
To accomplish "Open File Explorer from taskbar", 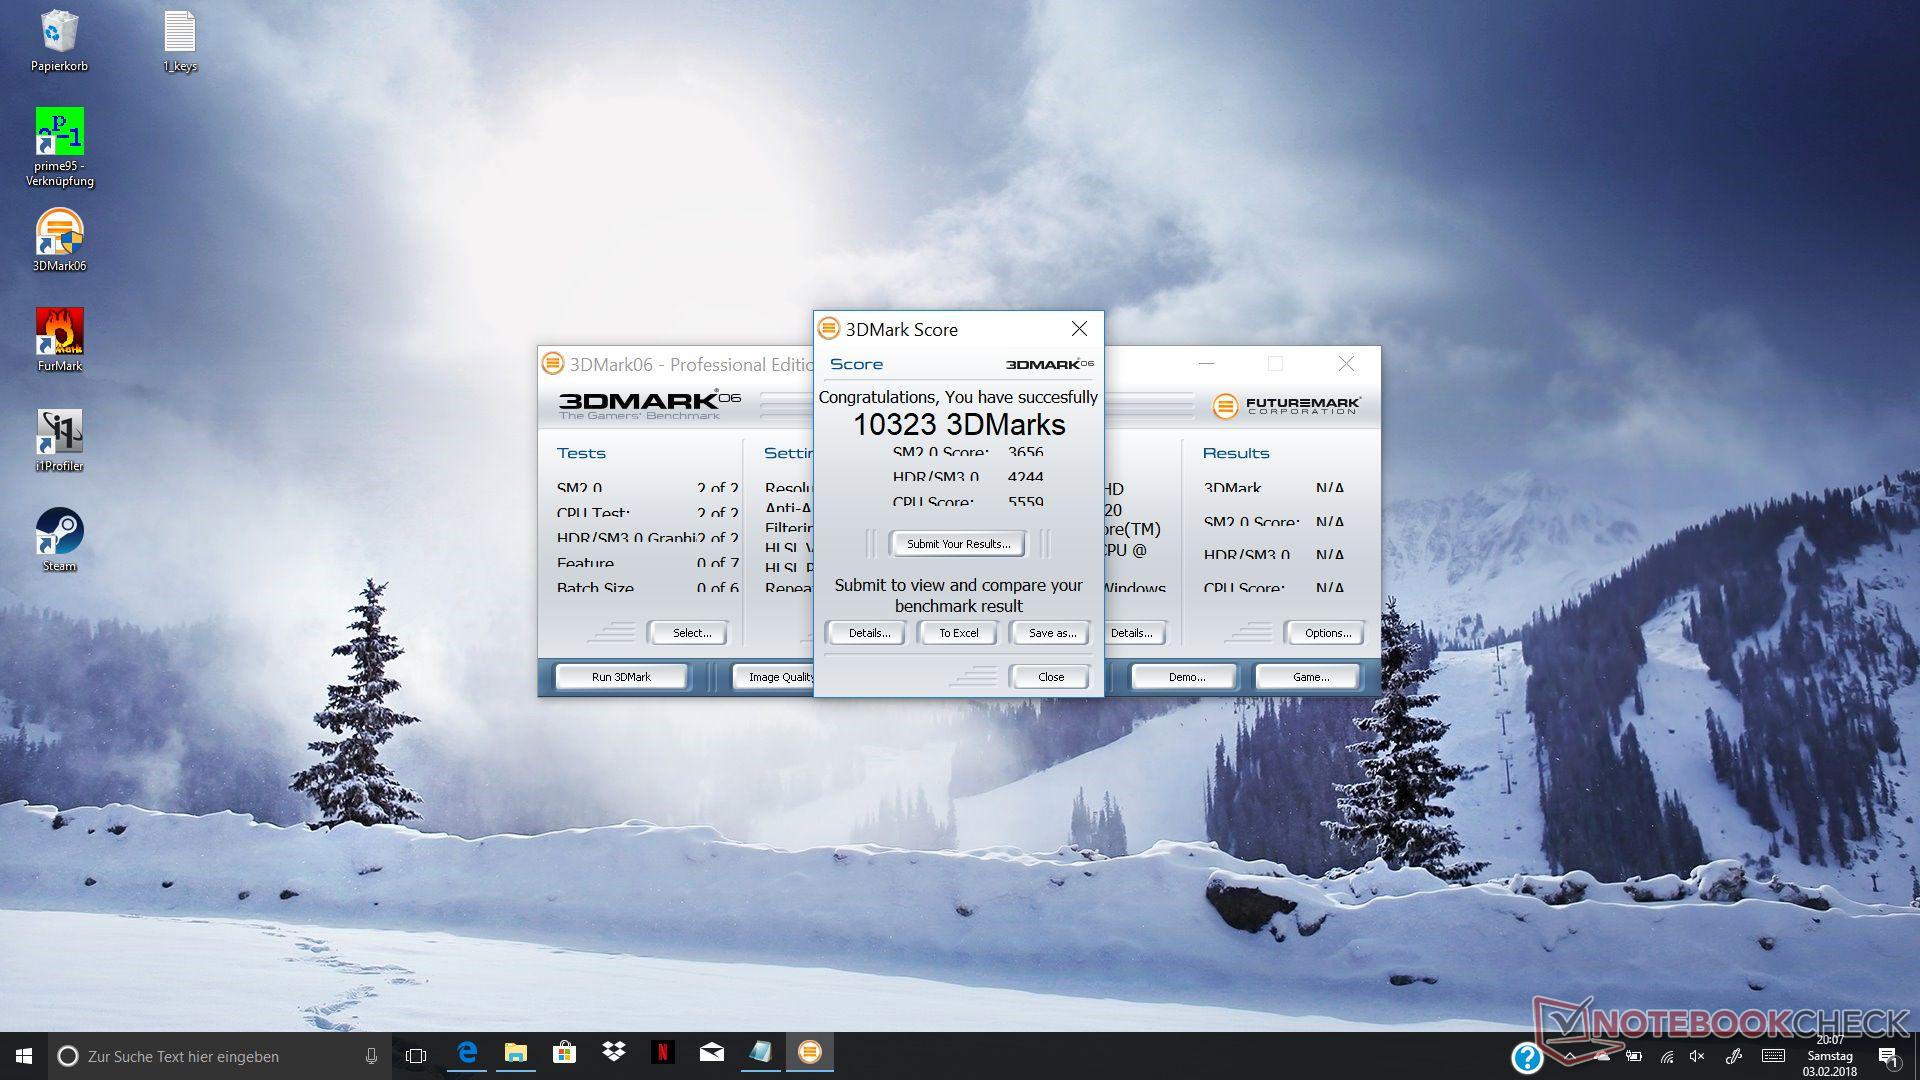I will (x=515, y=1053).
